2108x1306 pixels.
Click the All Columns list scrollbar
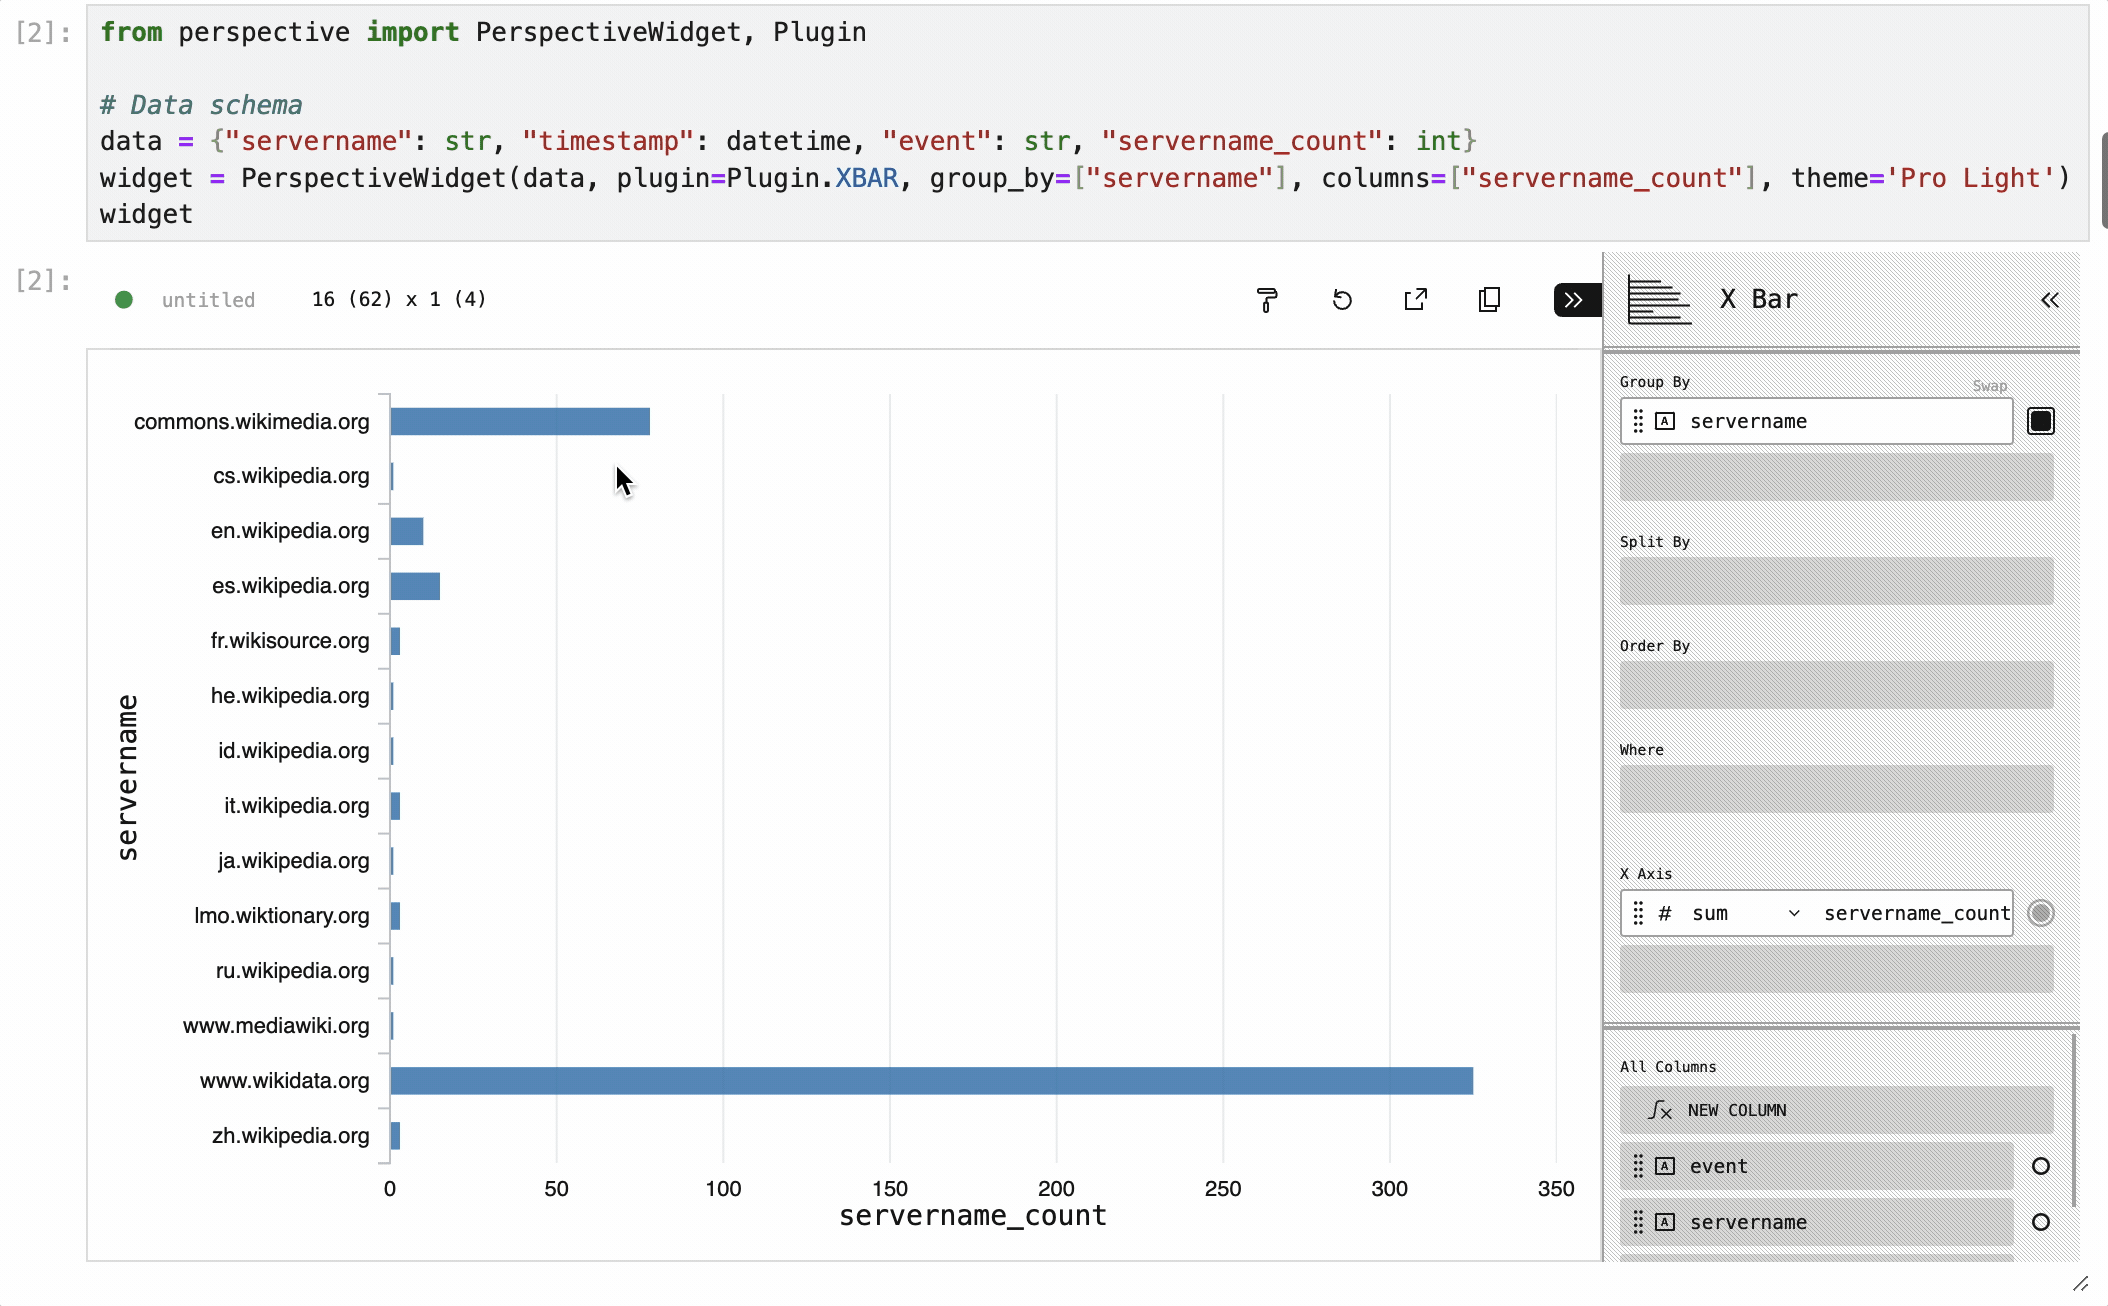click(2075, 1120)
